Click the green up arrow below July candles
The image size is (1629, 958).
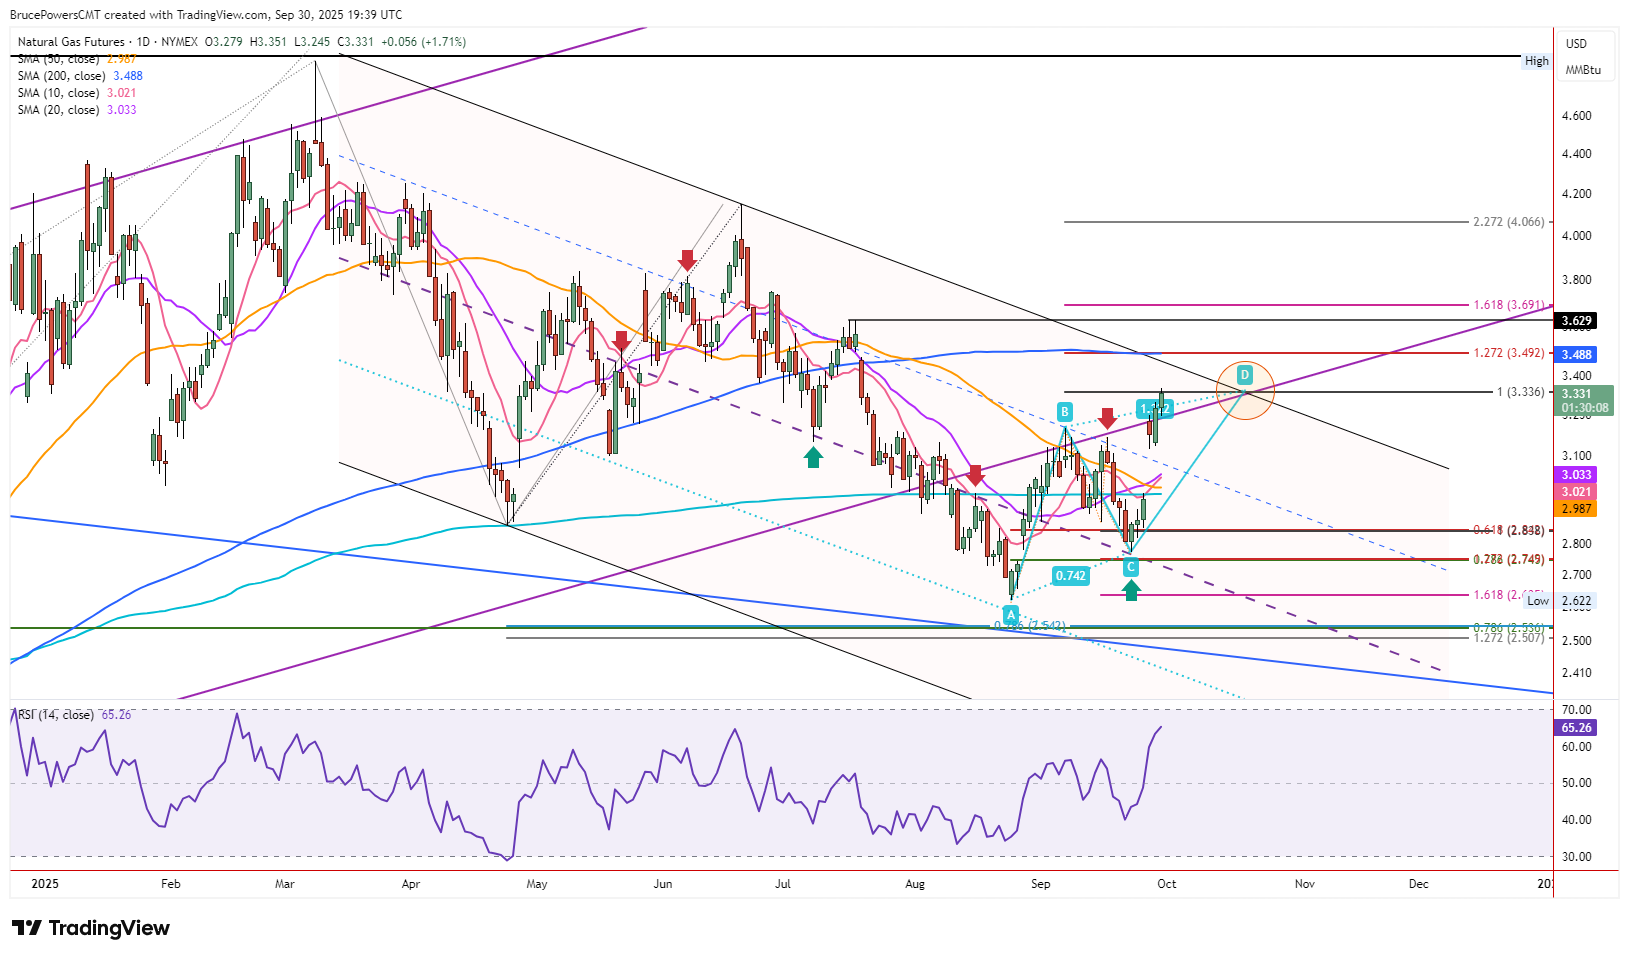coord(813,457)
